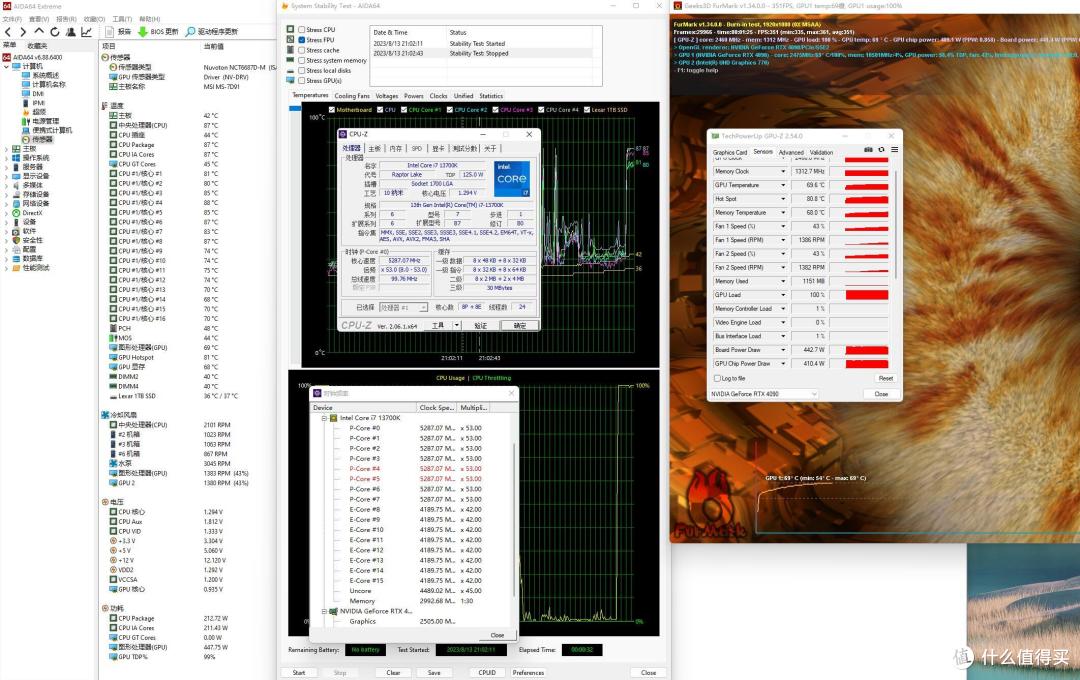1080x680 pixels.
Task: Enable Stress cache checkbox
Action: point(302,50)
